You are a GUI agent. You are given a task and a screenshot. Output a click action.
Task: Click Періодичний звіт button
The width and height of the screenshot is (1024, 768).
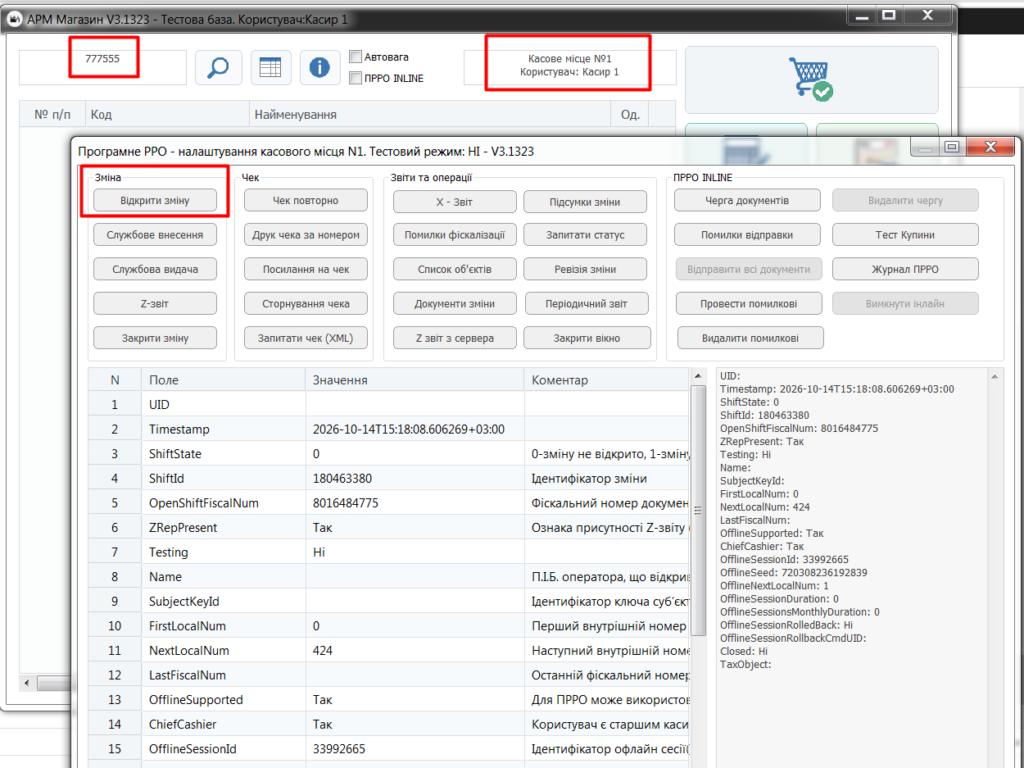585,304
